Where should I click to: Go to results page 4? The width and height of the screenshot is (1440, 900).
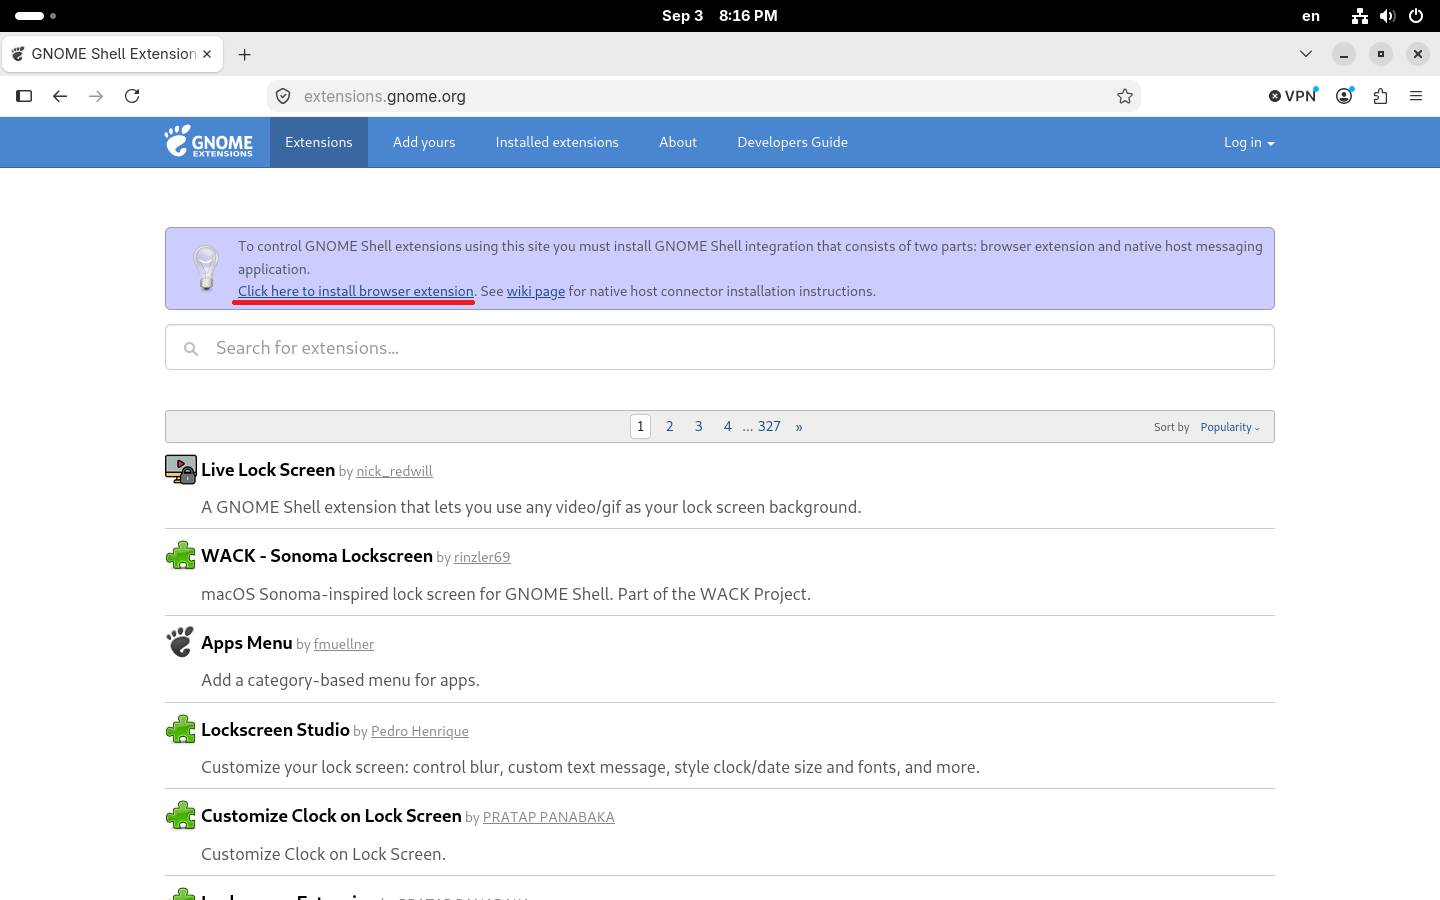pos(728,426)
